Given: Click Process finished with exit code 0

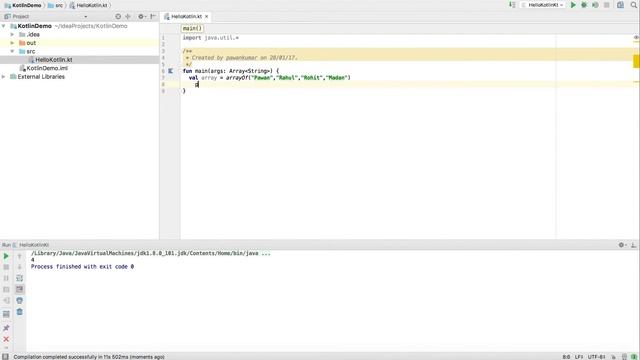Looking at the screenshot, I should coord(82,267).
